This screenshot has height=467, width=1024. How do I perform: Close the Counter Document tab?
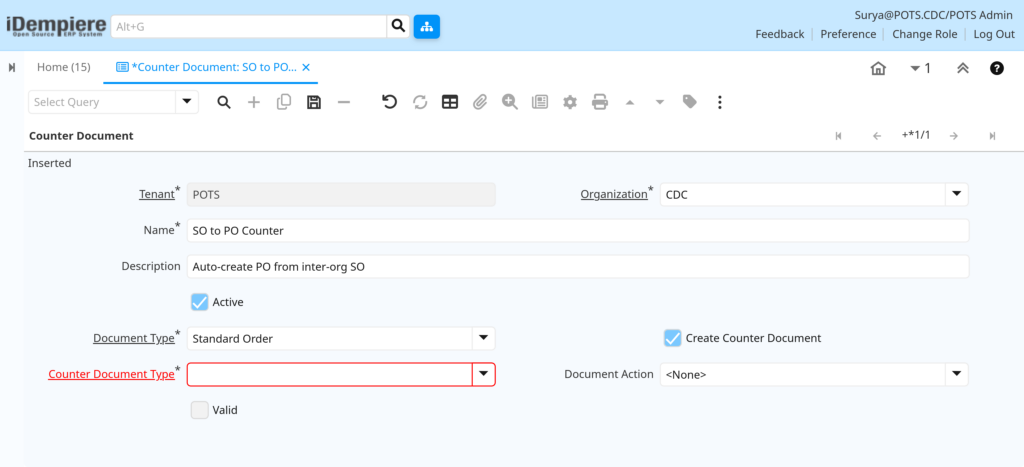pyautogui.click(x=306, y=67)
